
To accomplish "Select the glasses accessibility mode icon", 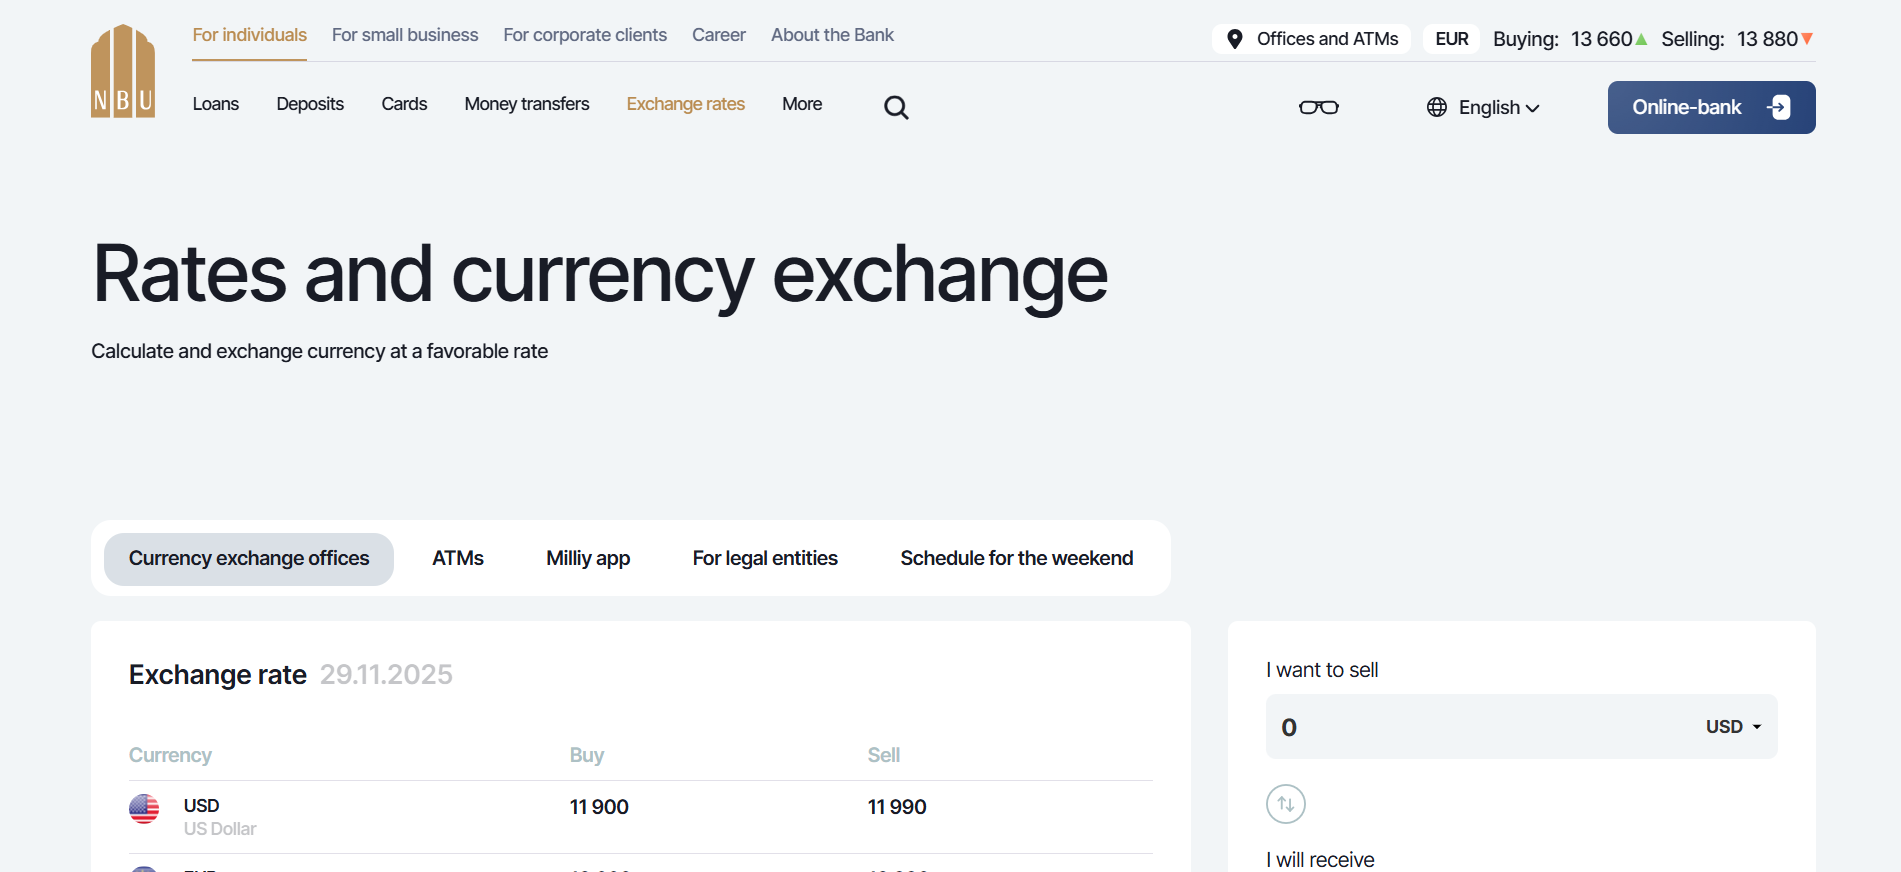I will [1318, 106].
